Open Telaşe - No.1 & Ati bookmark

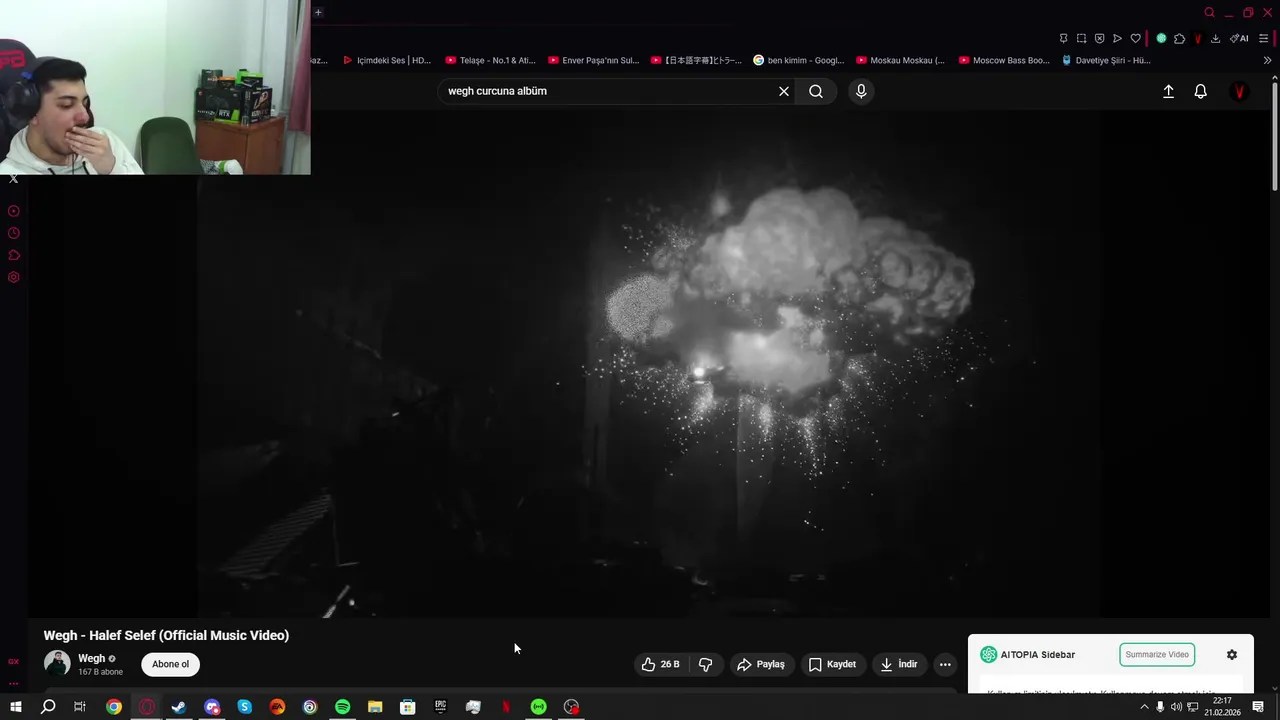coord(490,60)
